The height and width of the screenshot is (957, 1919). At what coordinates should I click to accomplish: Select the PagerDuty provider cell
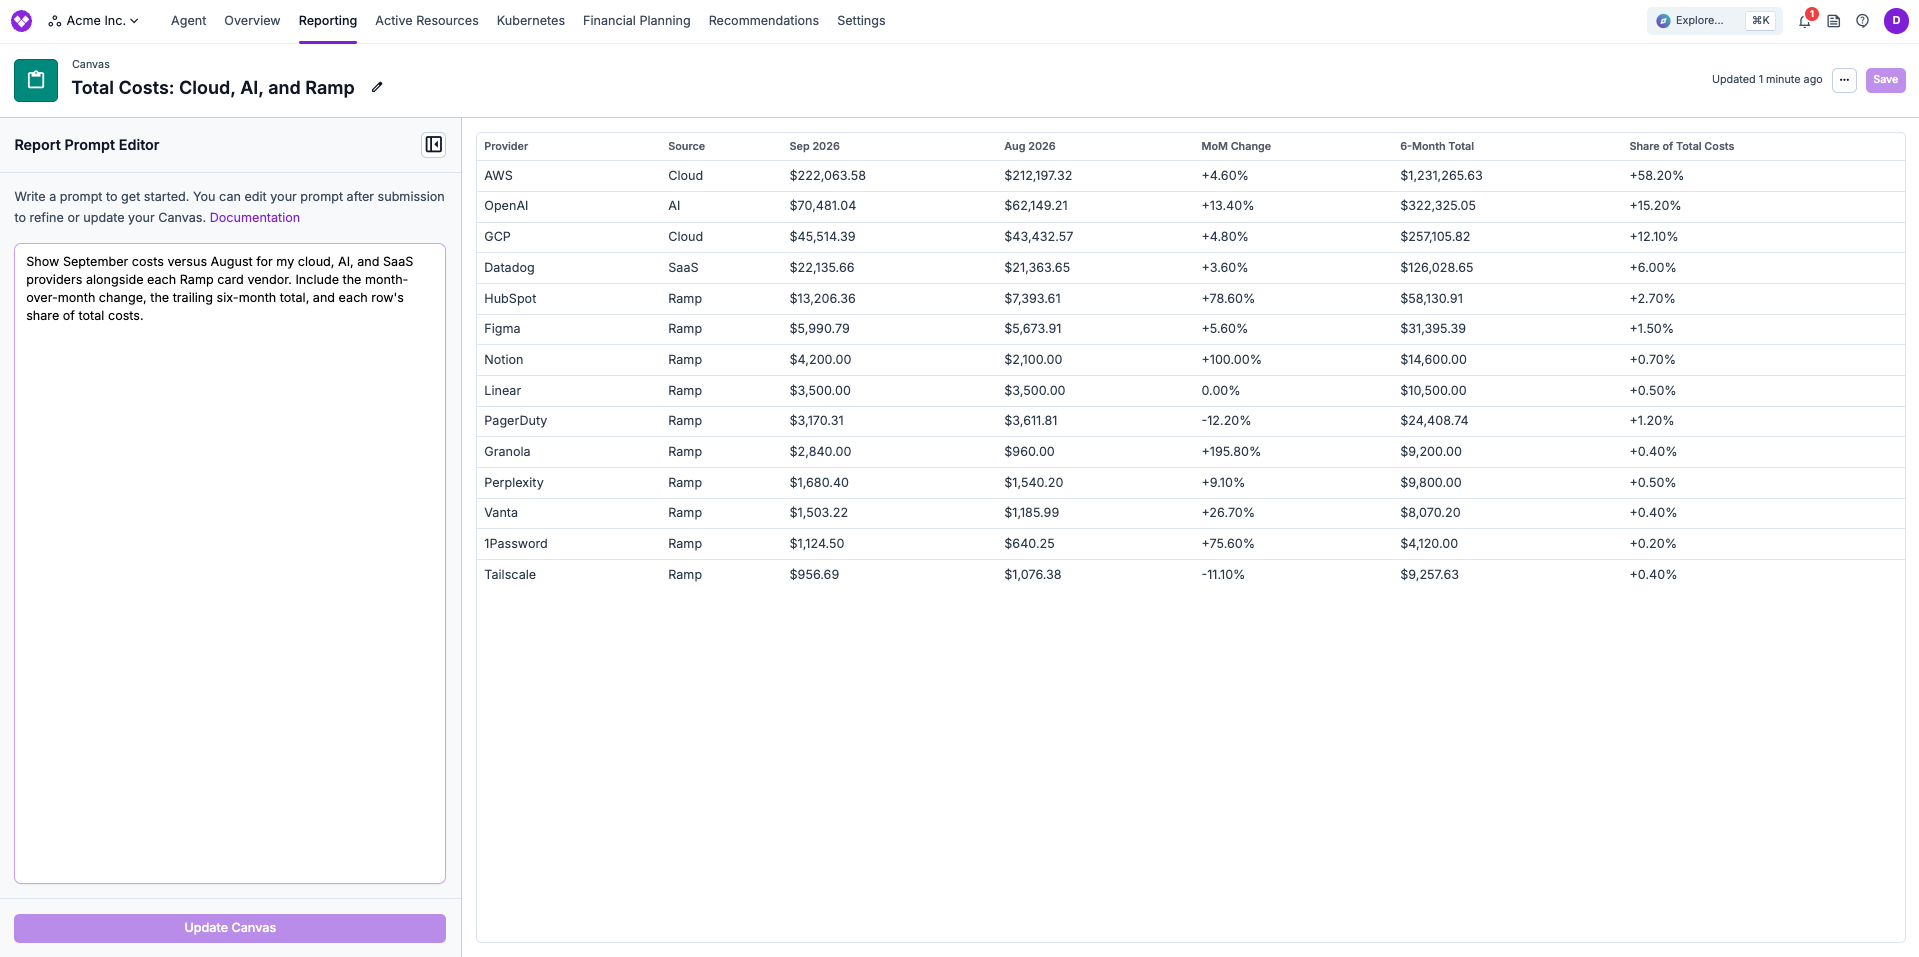click(515, 421)
